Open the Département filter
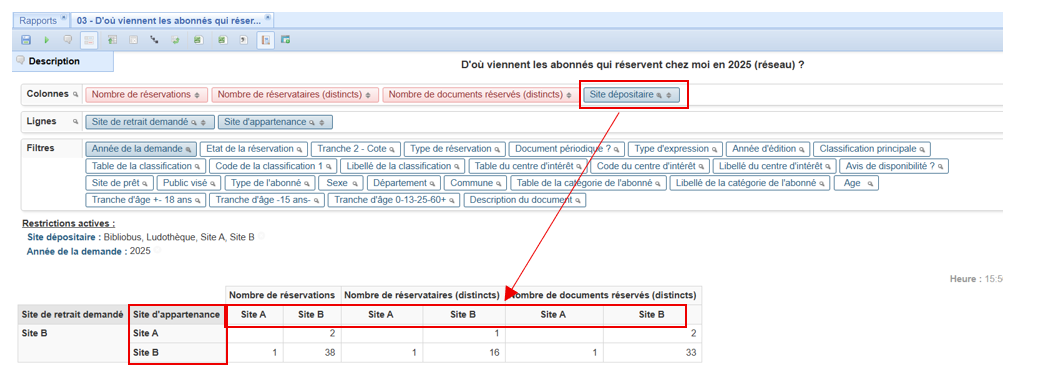This screenshot has height=388, width=1050. (x=404, y=183)
